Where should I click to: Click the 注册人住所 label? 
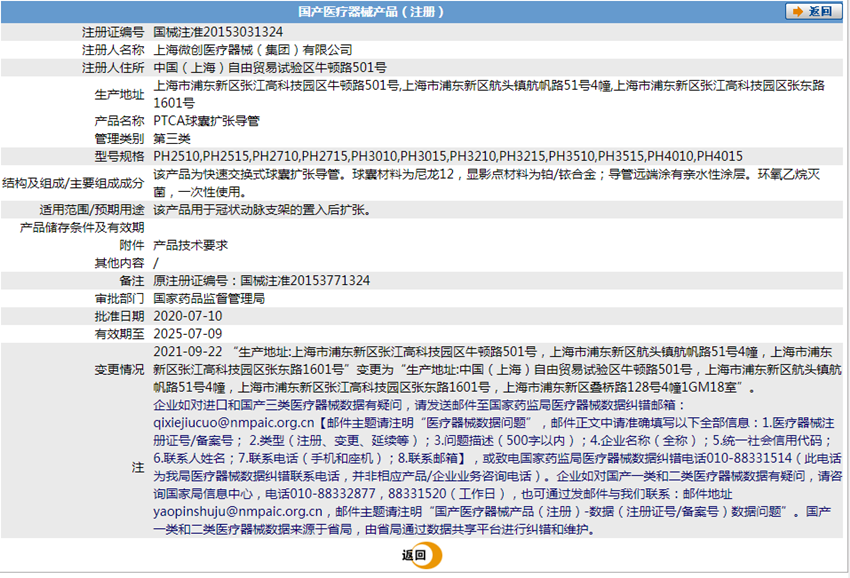pyautogui.click(x=113, y=68)
